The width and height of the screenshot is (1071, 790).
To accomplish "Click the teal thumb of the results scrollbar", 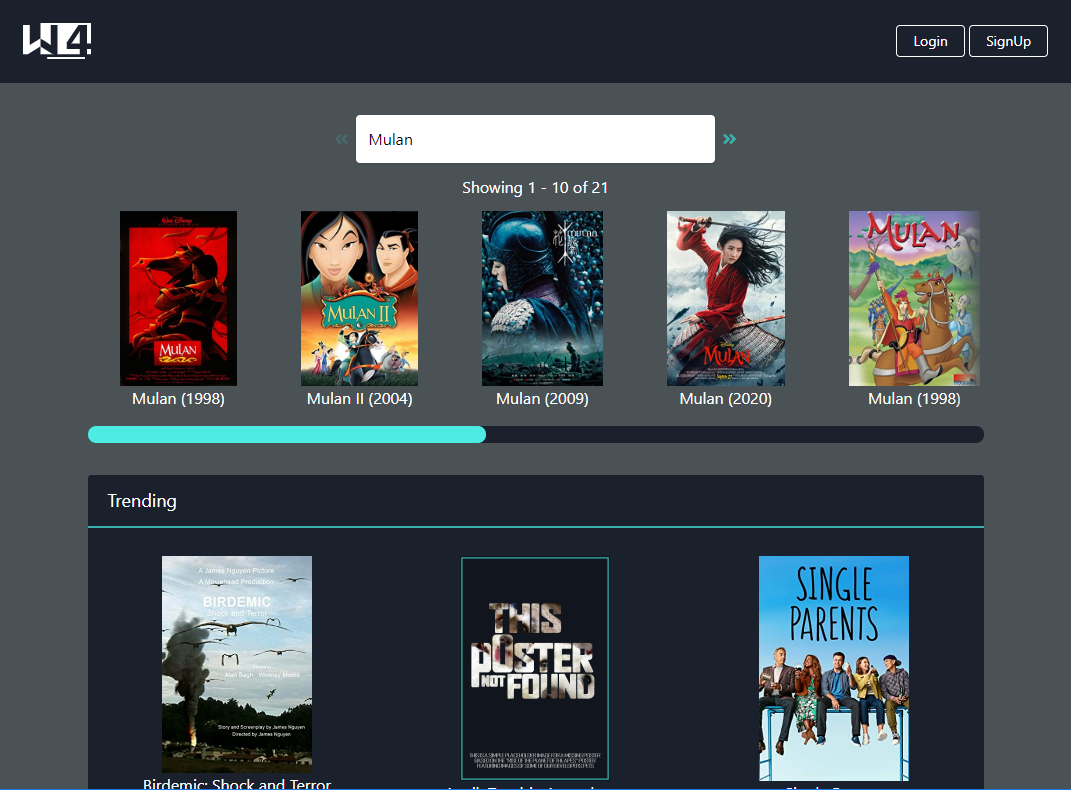I will 287,434.
